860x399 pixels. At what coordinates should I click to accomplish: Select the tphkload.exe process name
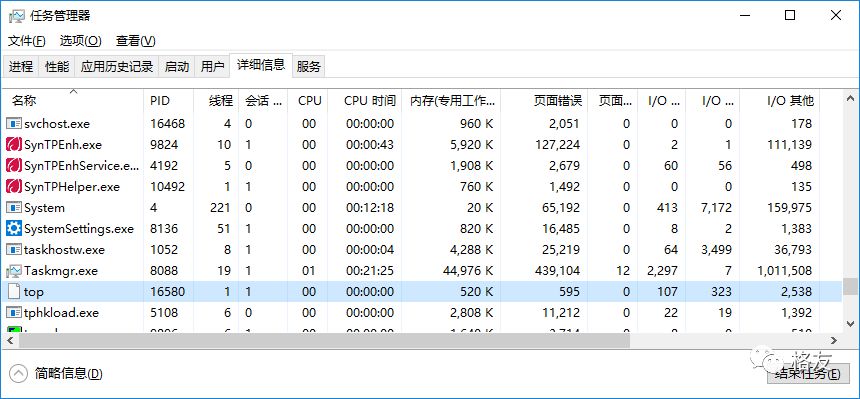61,313
